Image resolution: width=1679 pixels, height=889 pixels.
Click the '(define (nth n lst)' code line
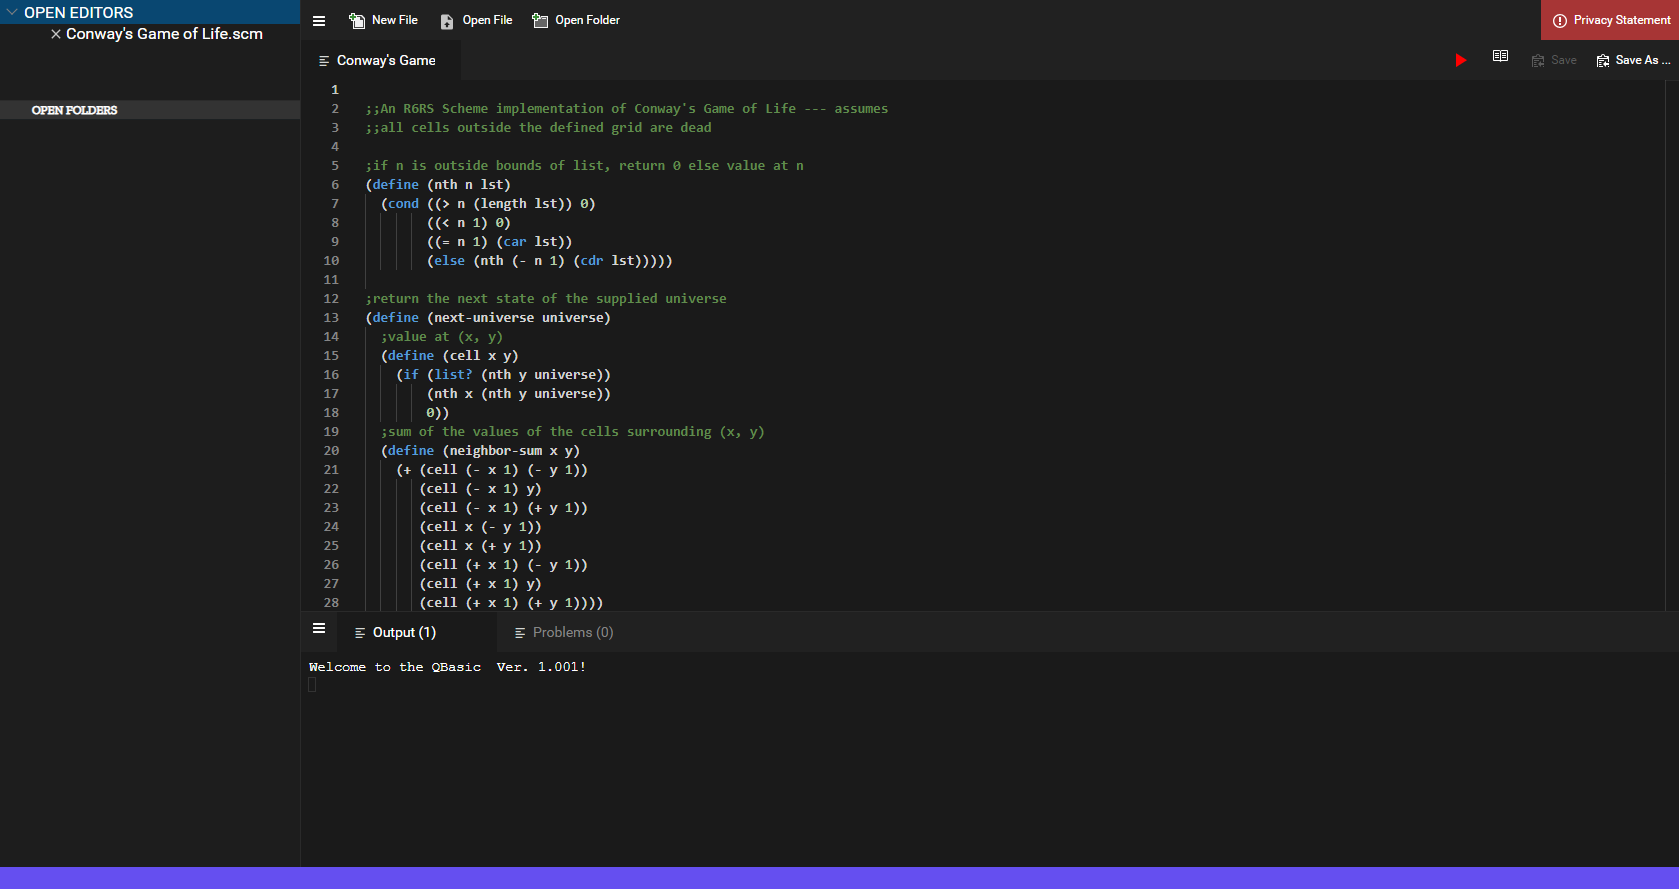(438, 185)
